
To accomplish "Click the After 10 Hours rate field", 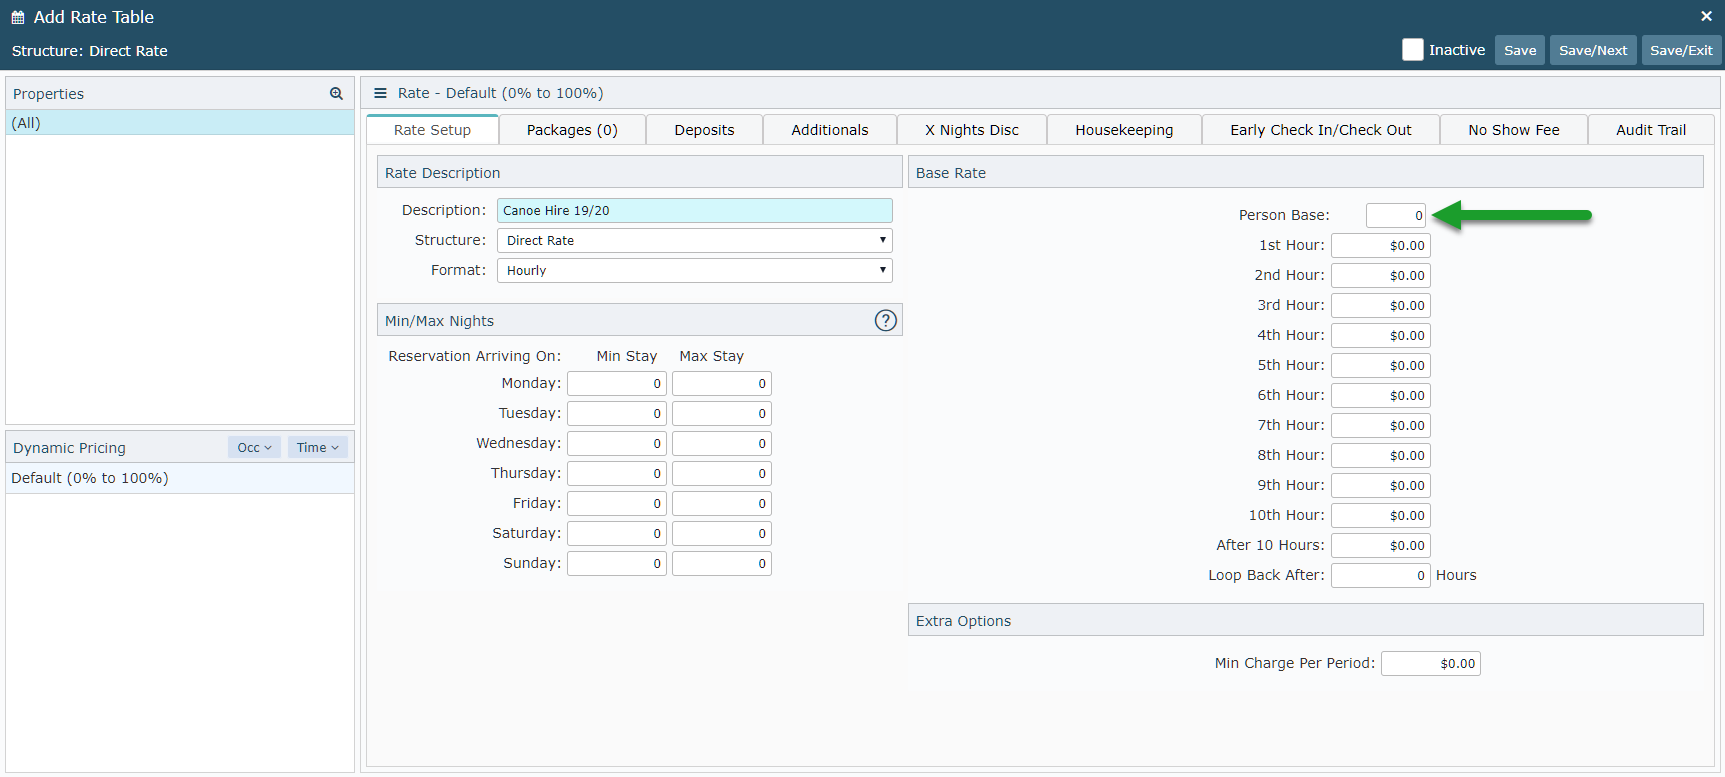I will [x=1381, y=545].
